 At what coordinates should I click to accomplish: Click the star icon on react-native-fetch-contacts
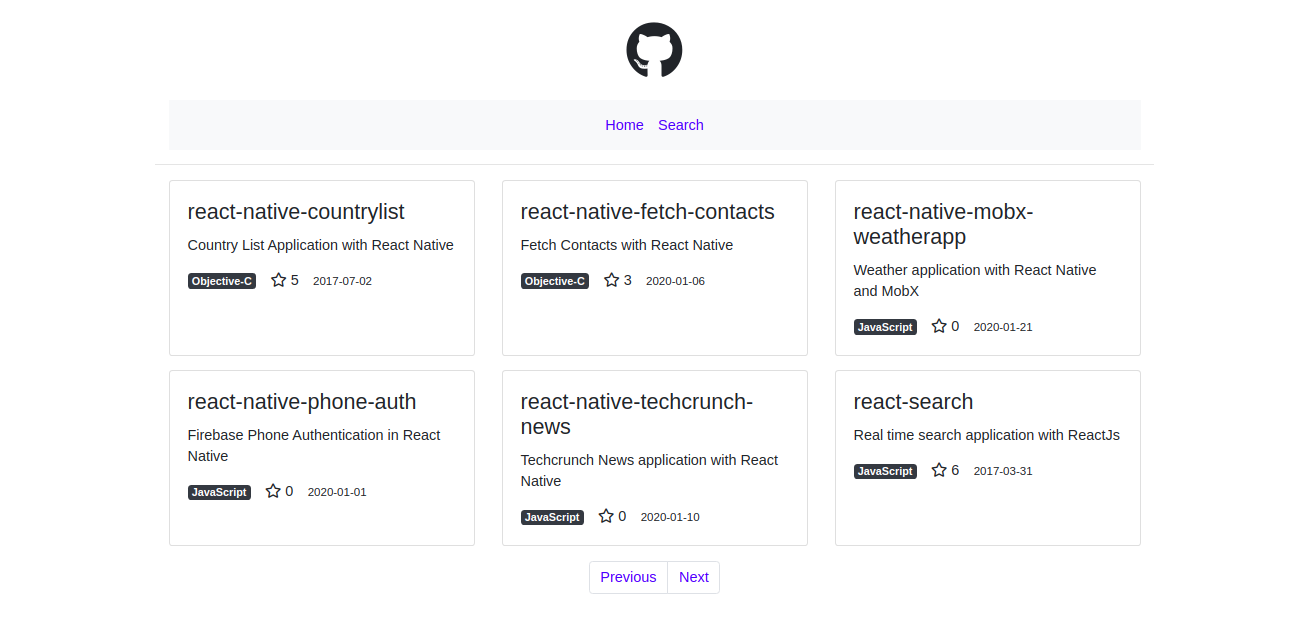(611, 281)
